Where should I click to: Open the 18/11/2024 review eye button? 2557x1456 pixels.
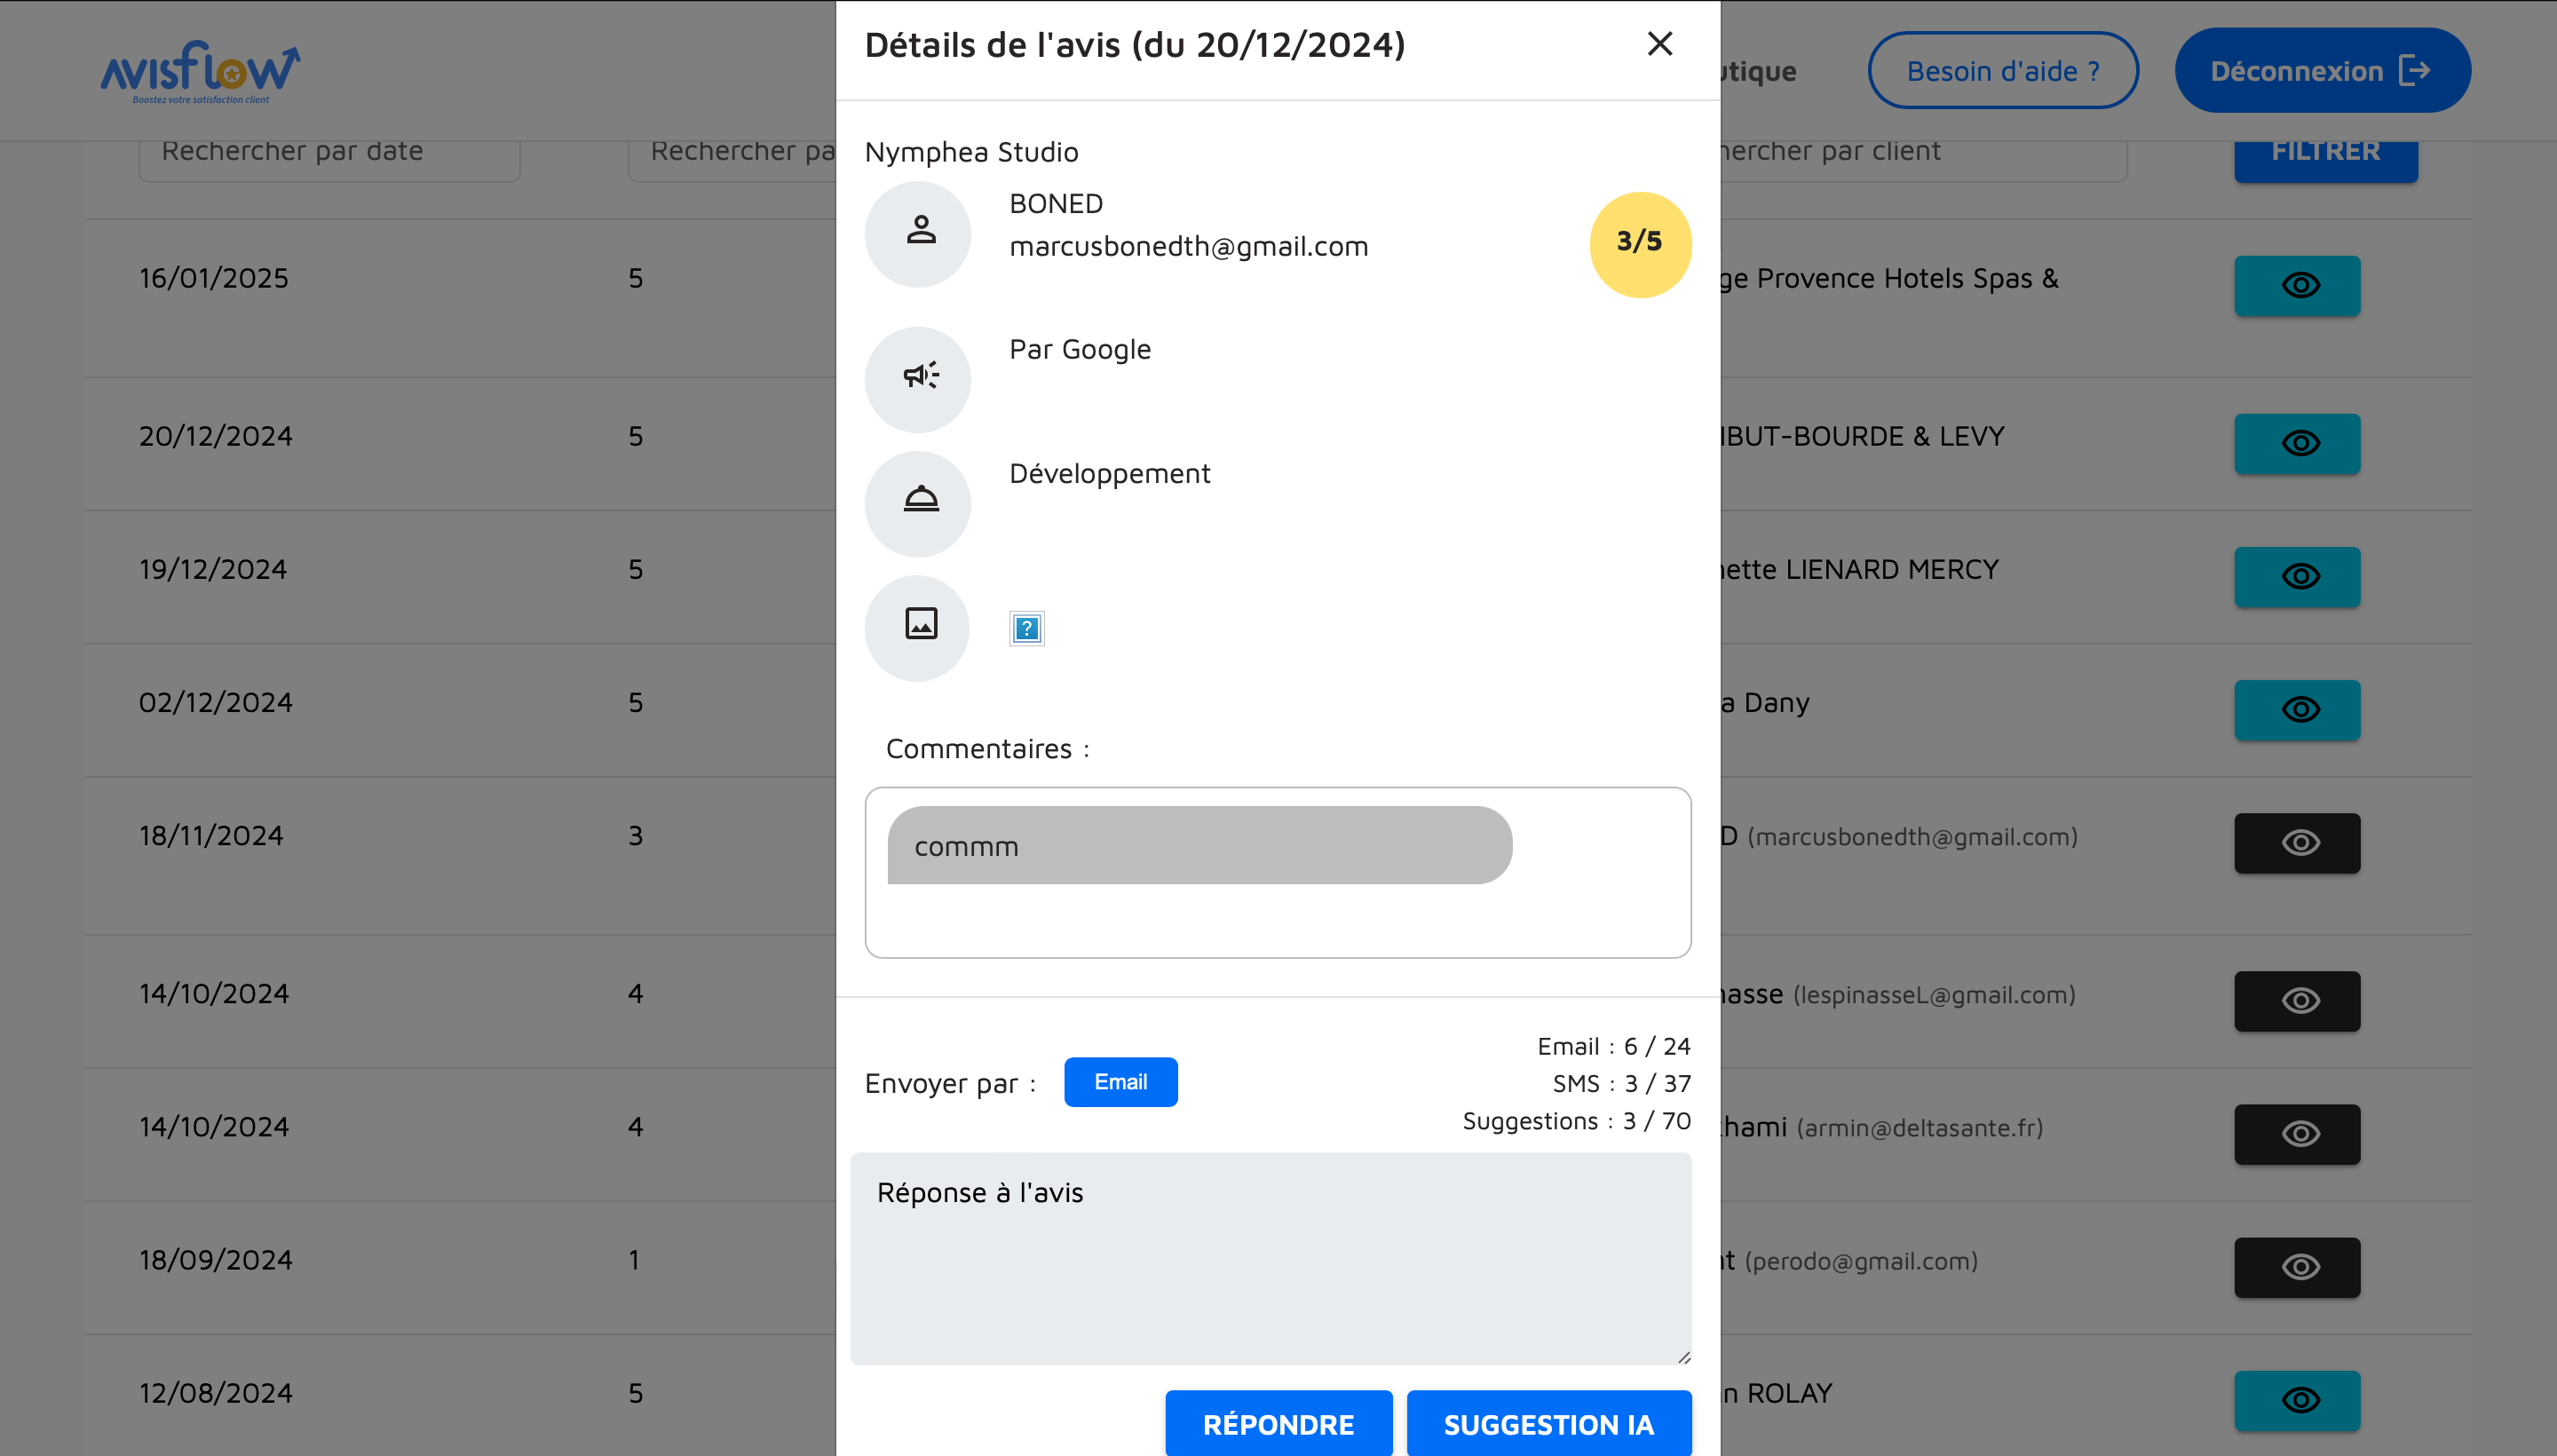point(2296,843)
